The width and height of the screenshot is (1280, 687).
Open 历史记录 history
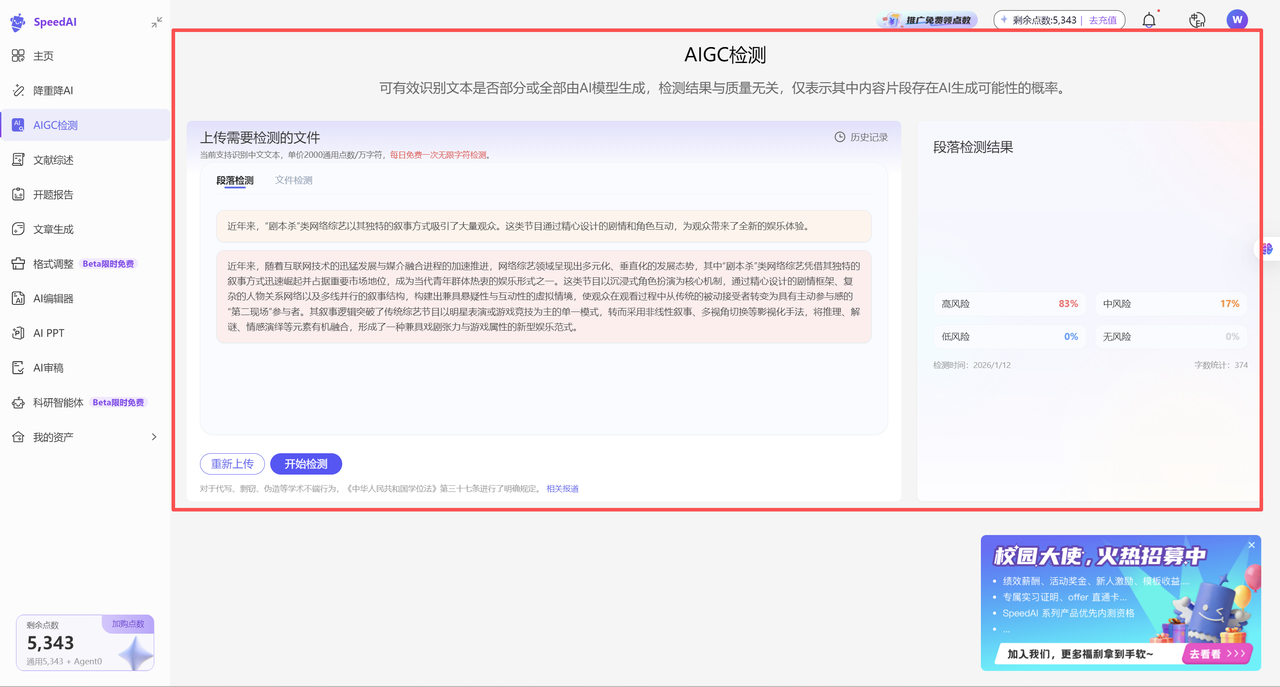tap(869, 137)
